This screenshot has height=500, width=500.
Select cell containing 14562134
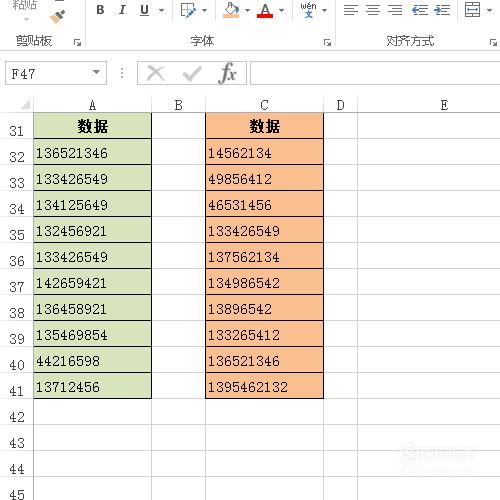[264, 152]
